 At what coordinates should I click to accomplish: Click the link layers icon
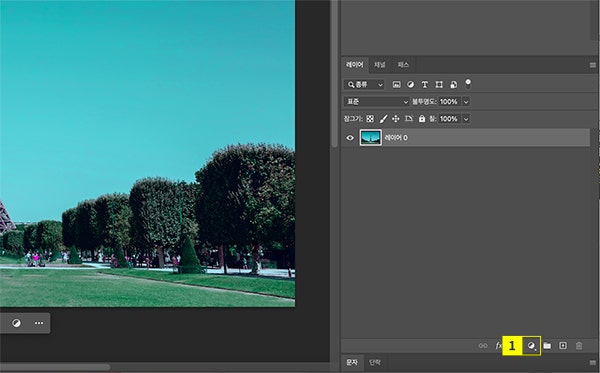(483, 346)
